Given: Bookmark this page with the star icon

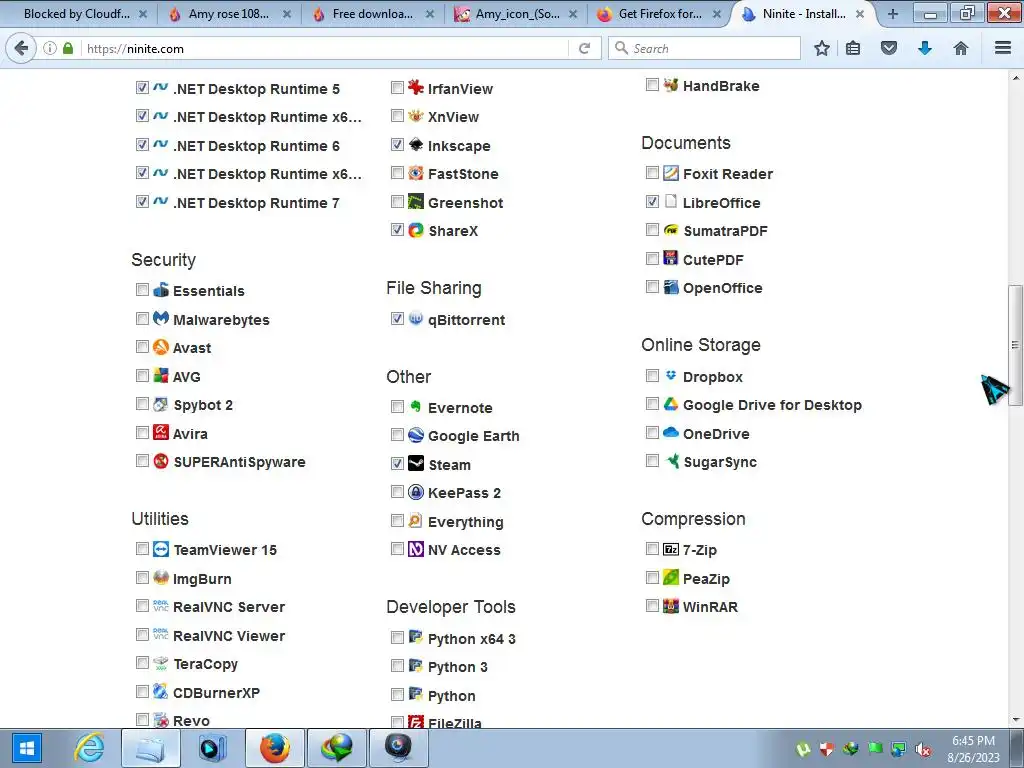Looking at the screenshot, I should [822, 48].
